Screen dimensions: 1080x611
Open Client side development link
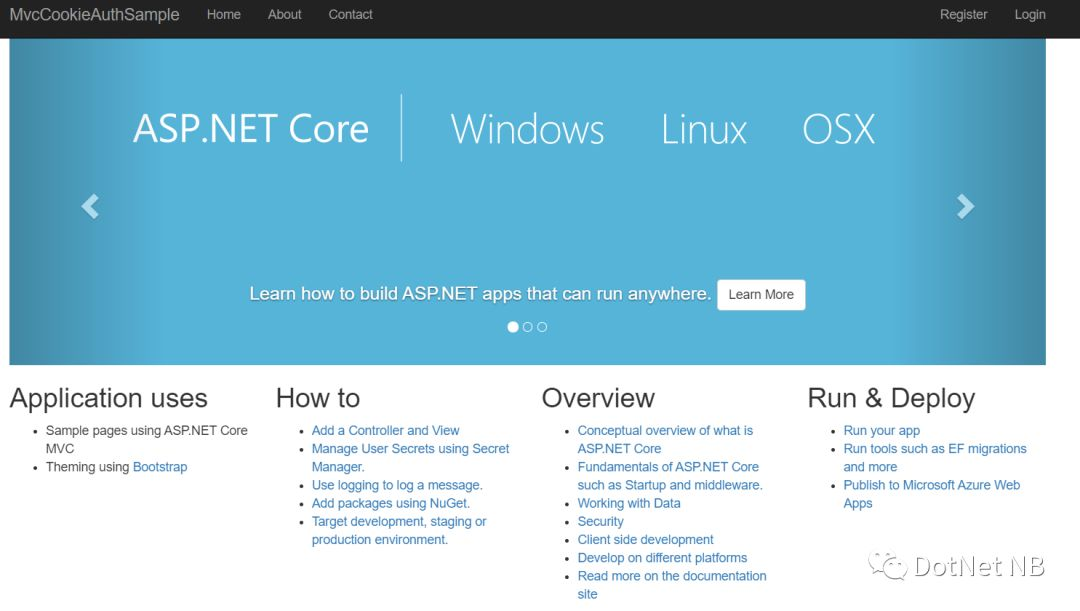coord(645,539)
